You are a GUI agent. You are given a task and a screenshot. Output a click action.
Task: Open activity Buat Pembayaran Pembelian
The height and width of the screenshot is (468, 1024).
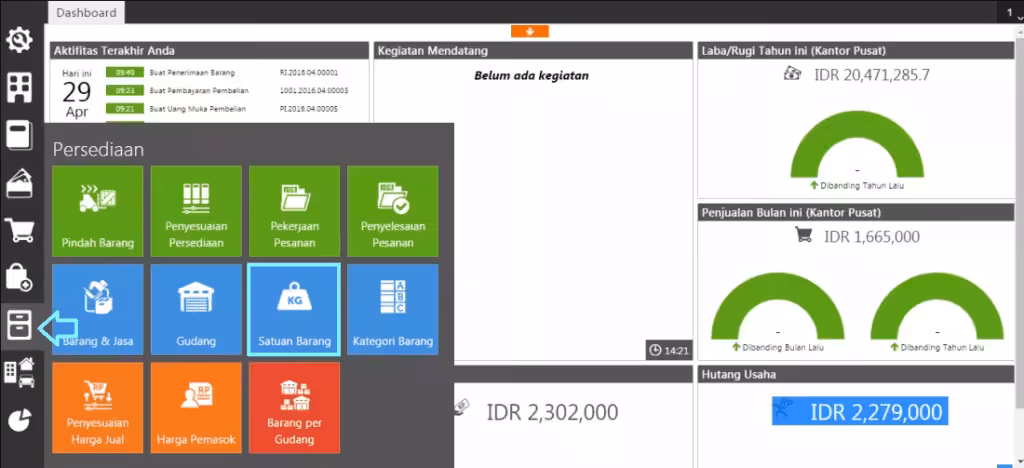[x=199, y=91]
